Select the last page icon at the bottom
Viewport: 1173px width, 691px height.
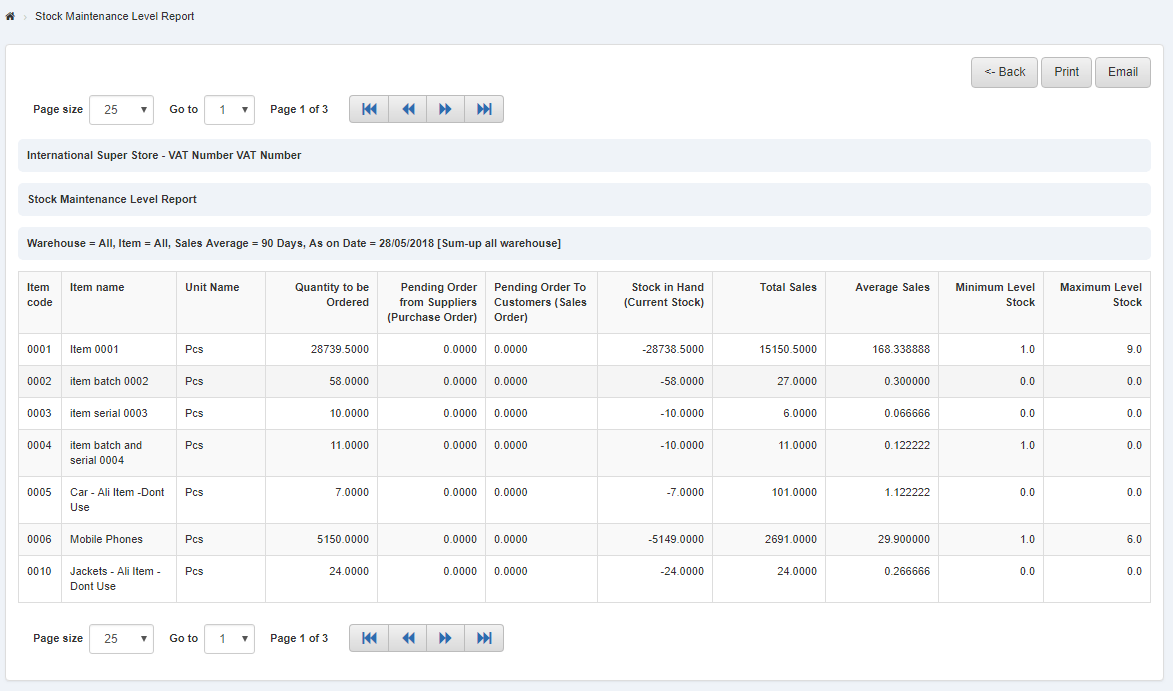(483, 637)
